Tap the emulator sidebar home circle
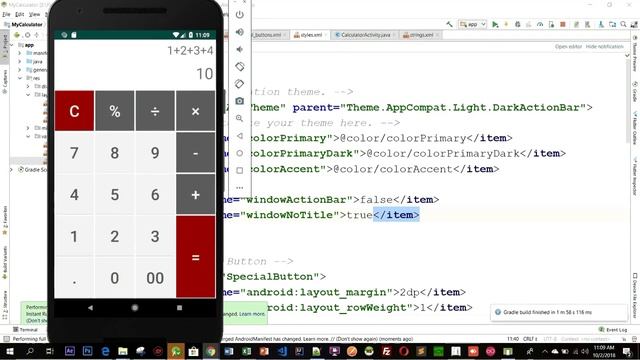 coord(240,153)
